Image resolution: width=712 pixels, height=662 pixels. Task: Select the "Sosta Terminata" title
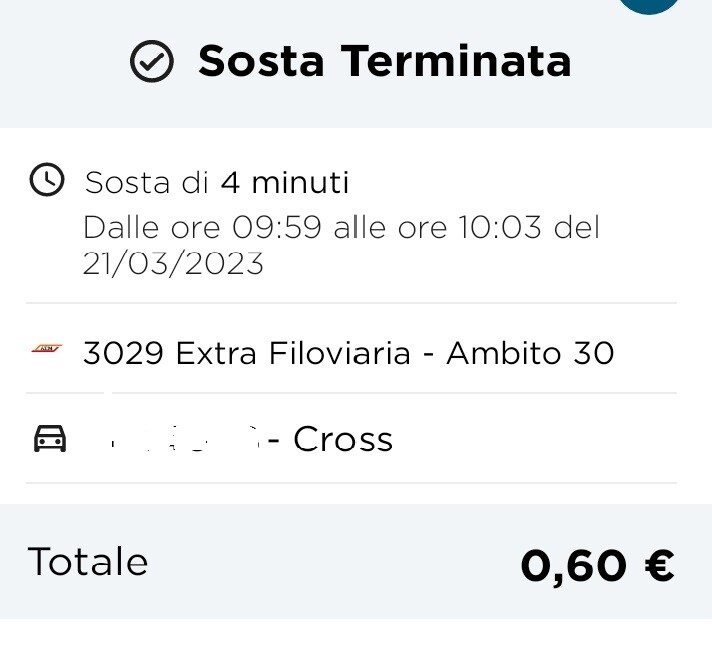click(x=384, y=61)
